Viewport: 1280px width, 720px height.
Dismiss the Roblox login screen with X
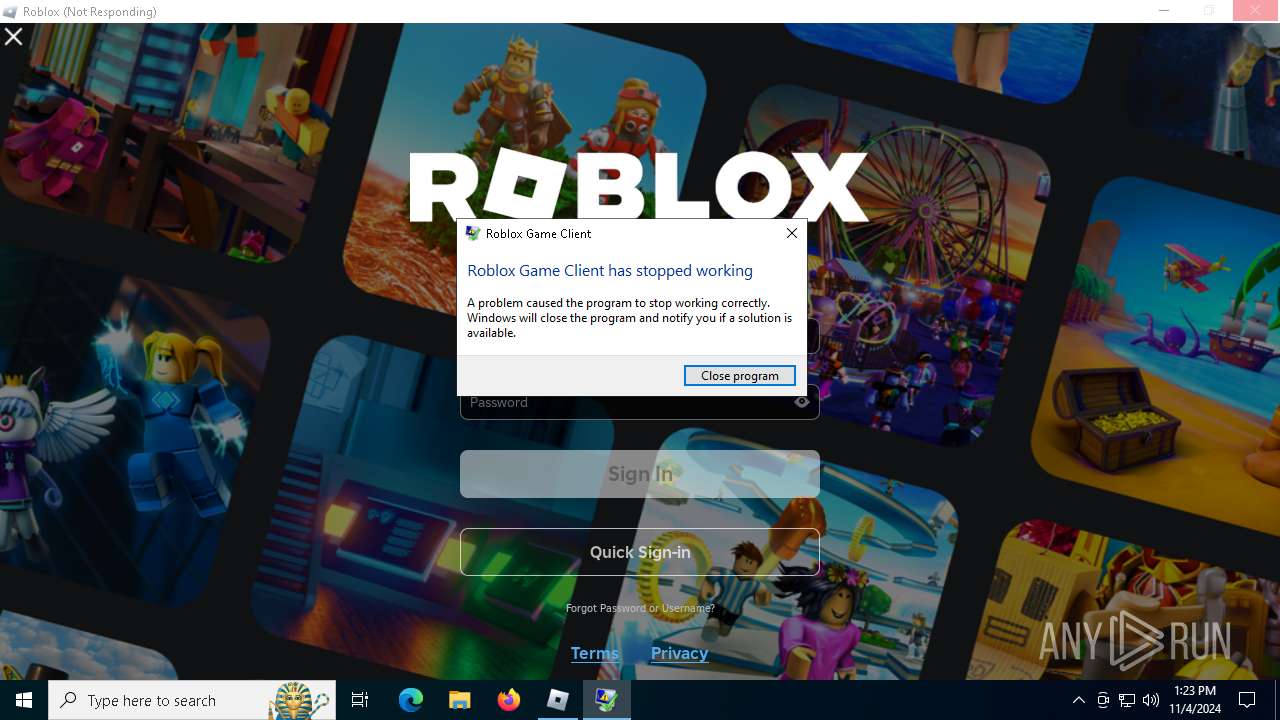click(14, 37)
